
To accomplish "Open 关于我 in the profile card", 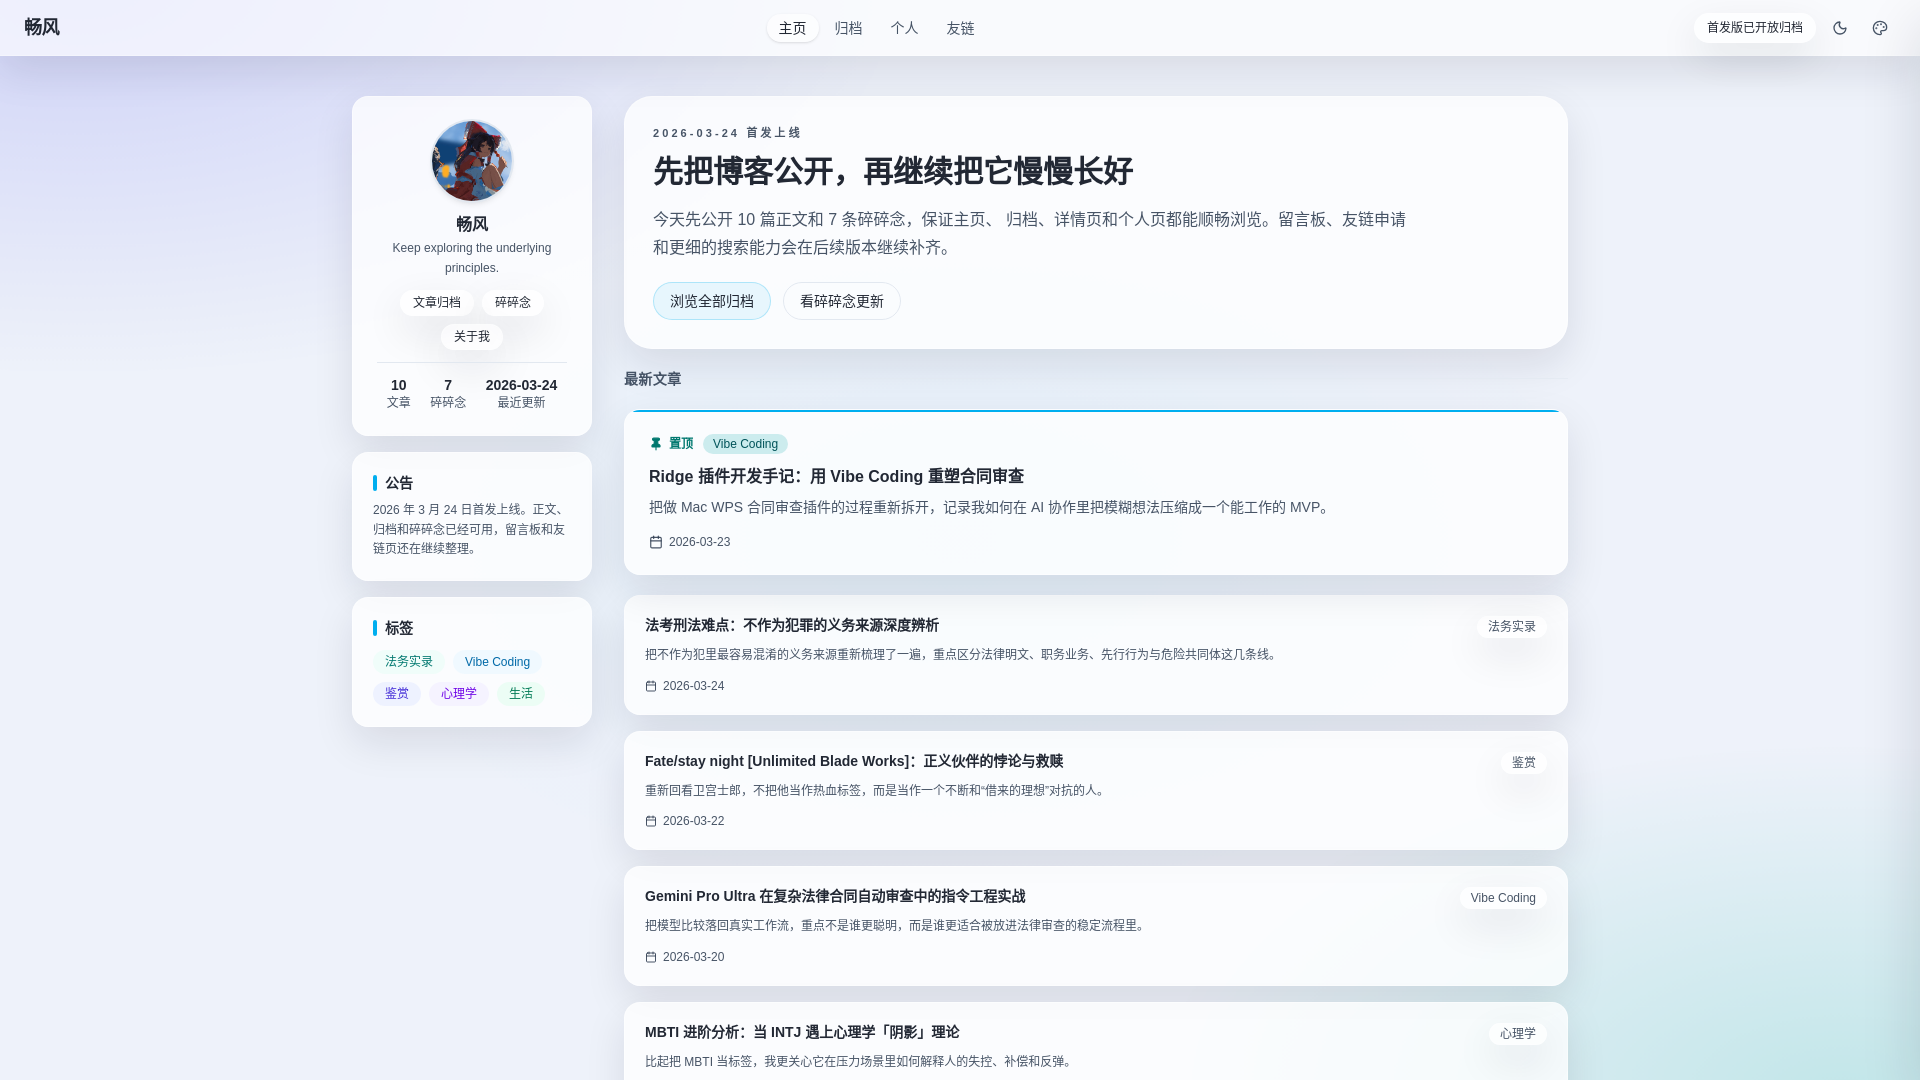I will coord(472,337).
